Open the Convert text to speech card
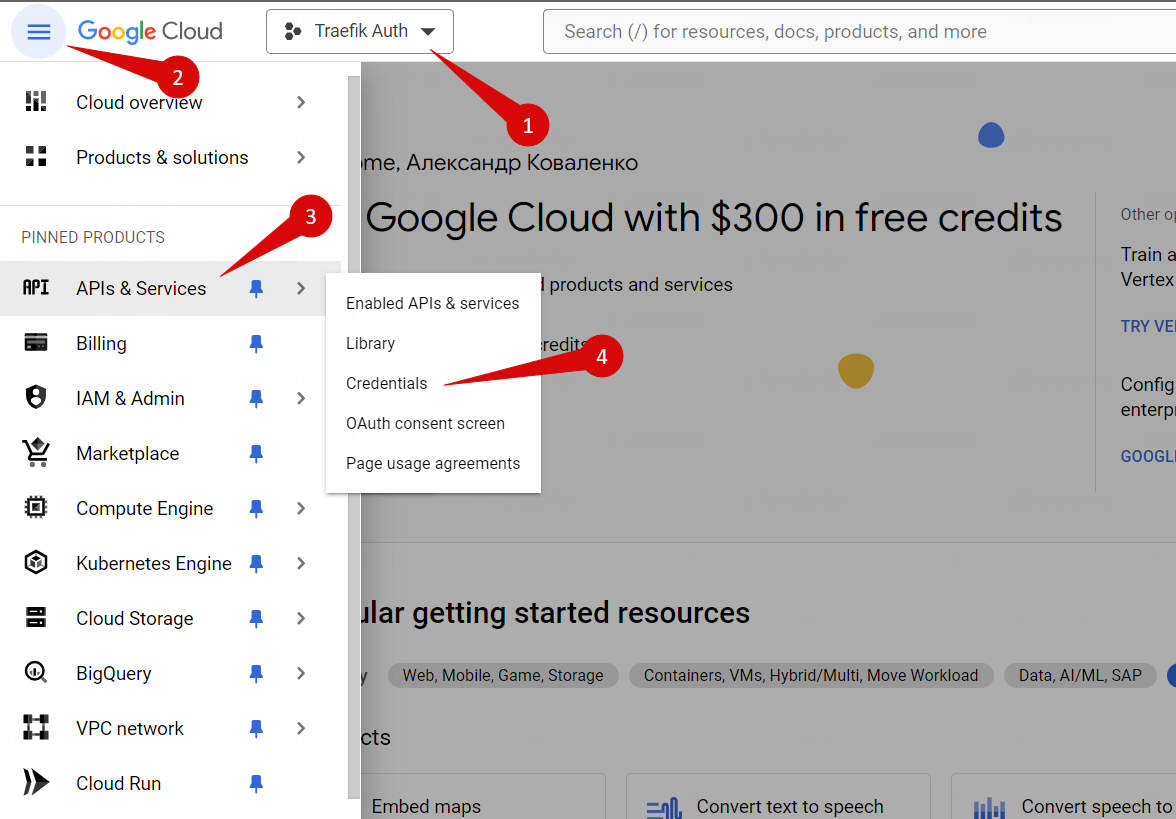1176x819 pixels. (778, 797)
